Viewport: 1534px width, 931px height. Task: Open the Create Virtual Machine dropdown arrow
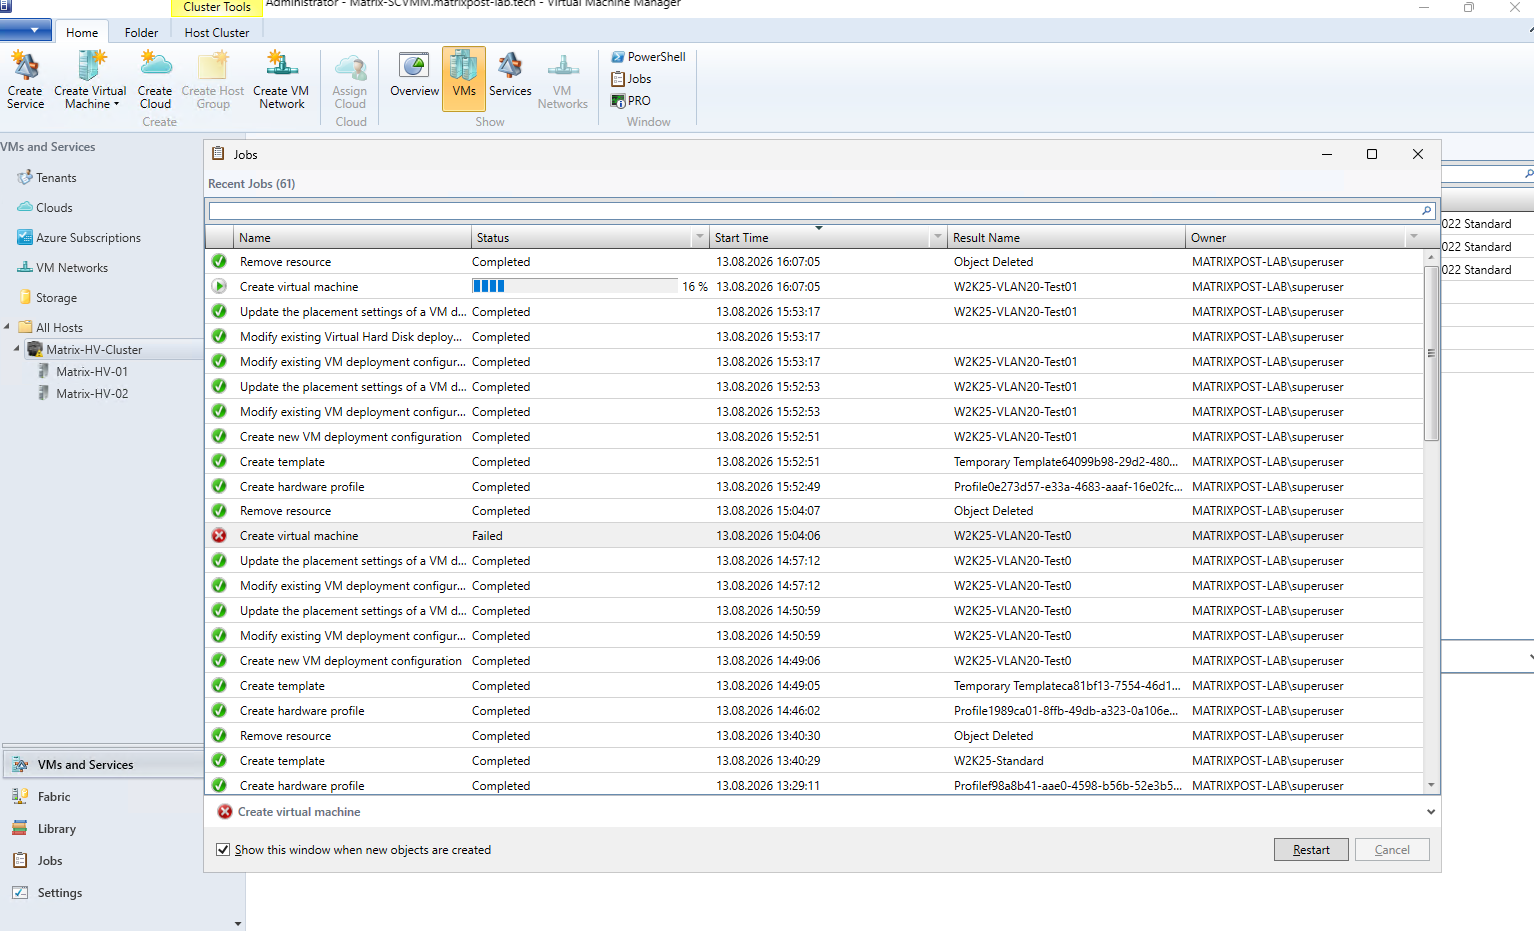coord(116,104)
